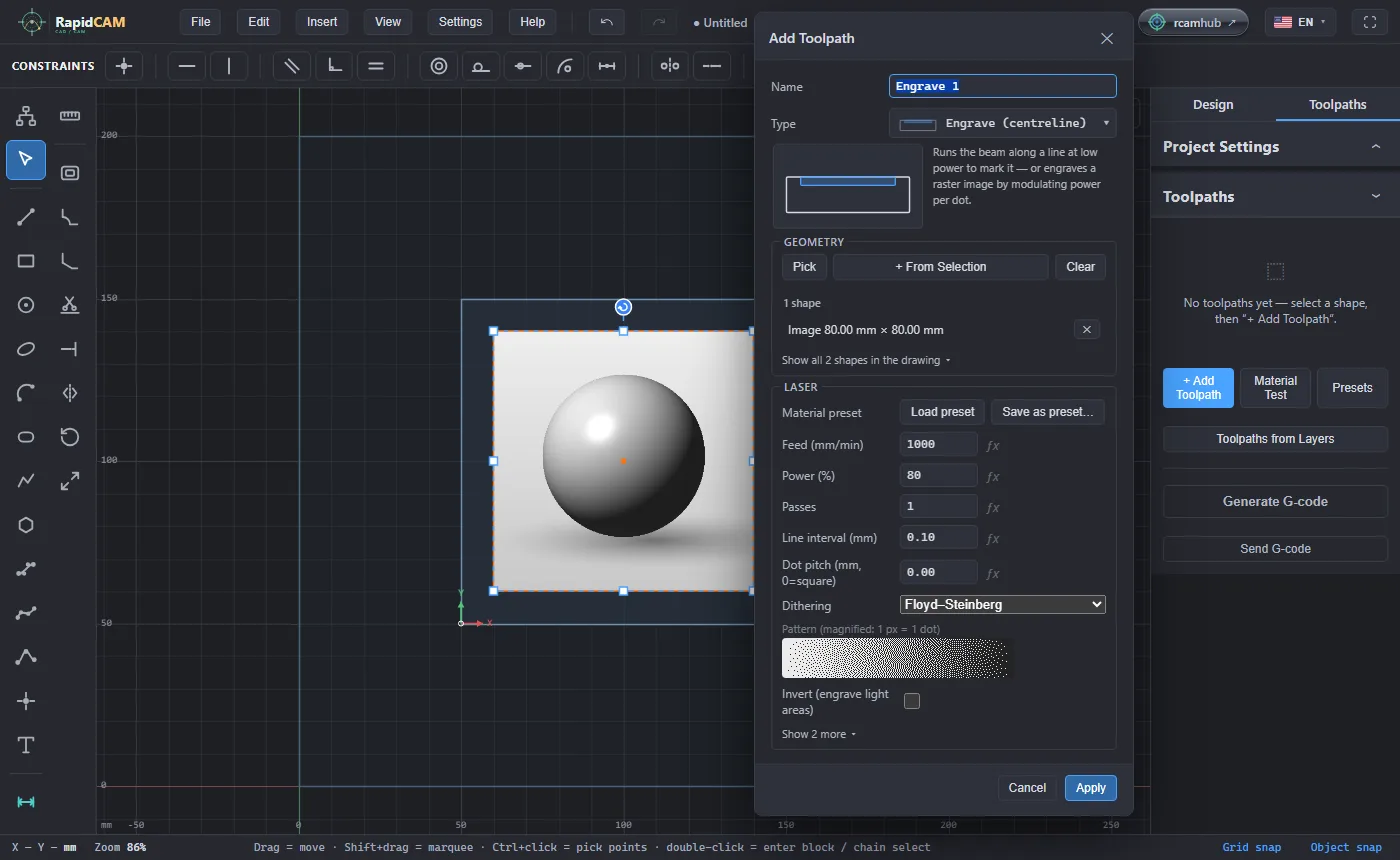1400x860 pixels.
Task: Click the Load preset button
Action: 942,412
